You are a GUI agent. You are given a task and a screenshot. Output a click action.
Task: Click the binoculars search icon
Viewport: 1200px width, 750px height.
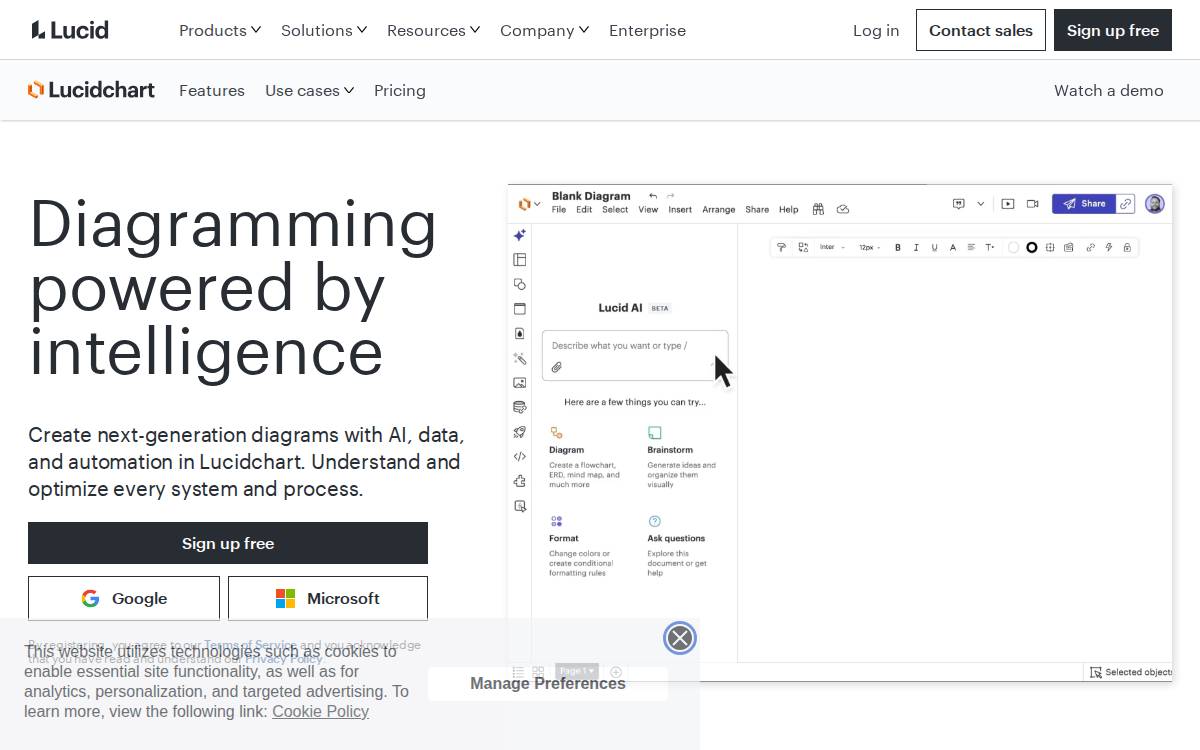point(818,209)
